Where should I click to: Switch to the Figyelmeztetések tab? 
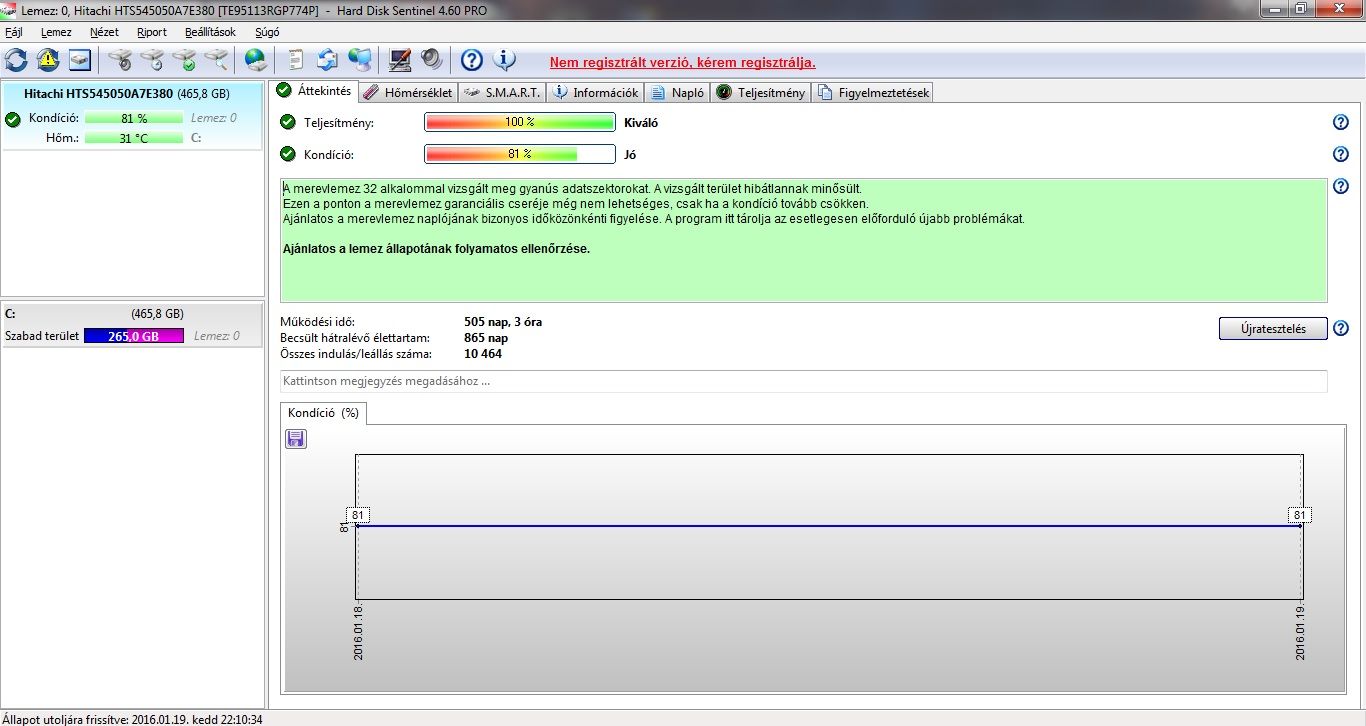(x=873, y=93)
